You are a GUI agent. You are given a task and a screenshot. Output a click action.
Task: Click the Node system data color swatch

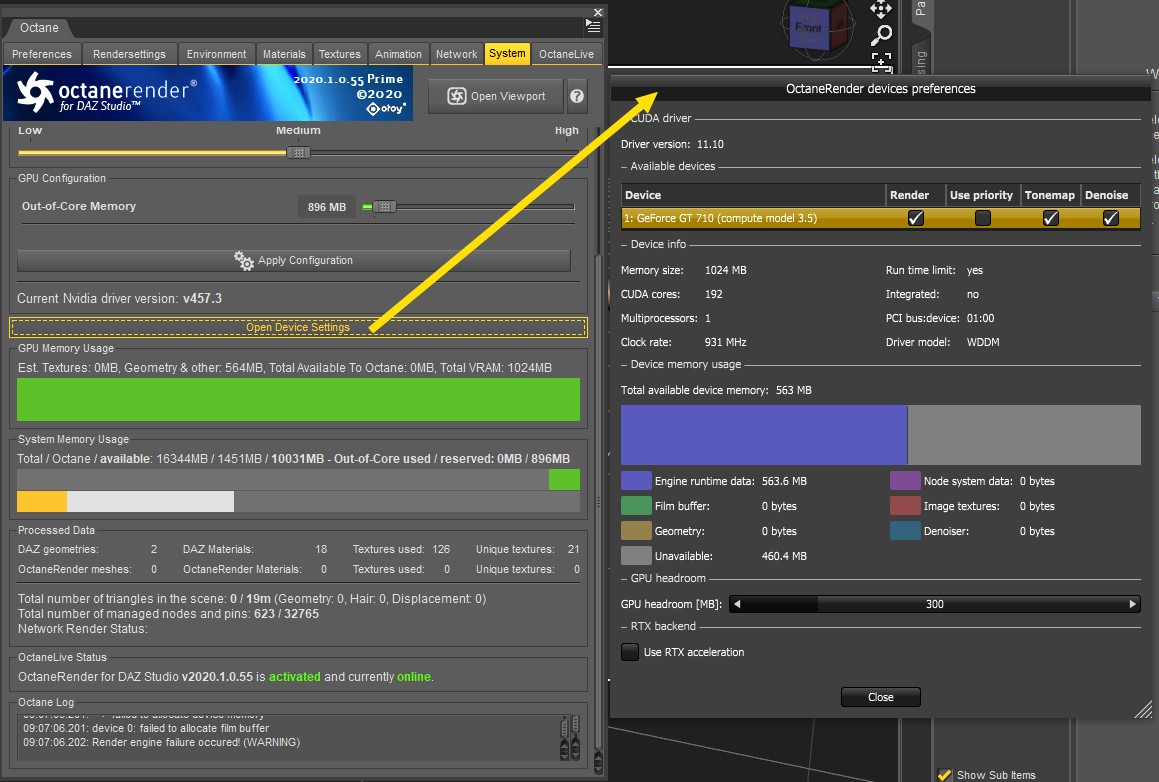[x=905, y=481]
